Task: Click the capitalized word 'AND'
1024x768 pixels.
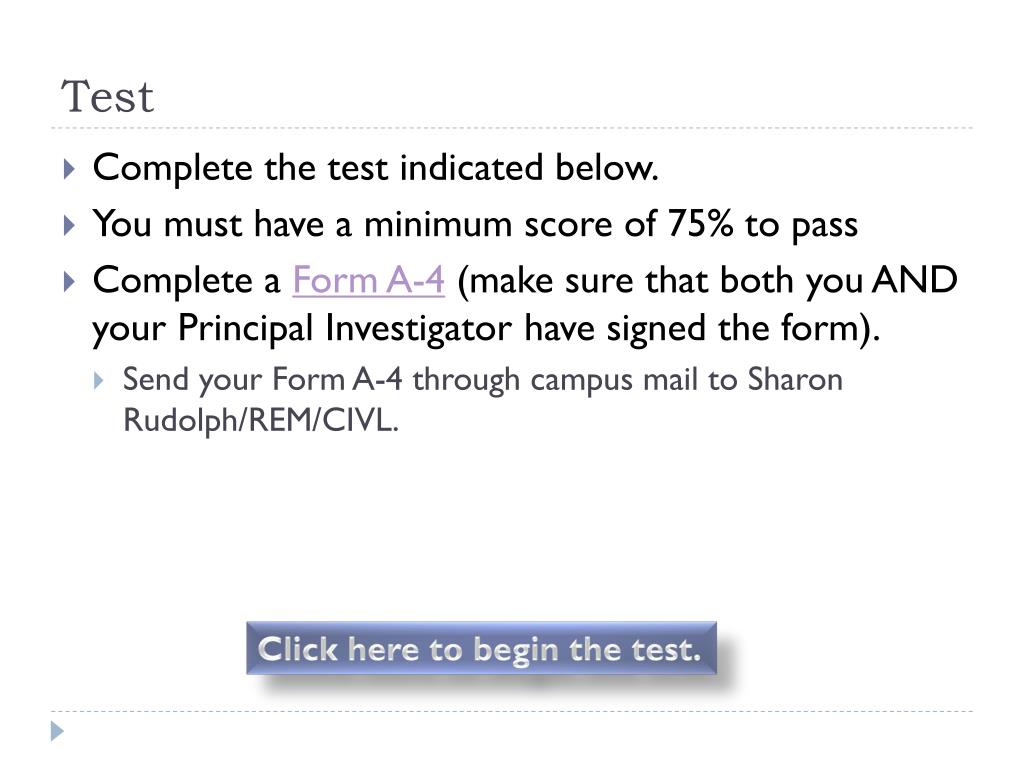Action: [x=915, y=280]
